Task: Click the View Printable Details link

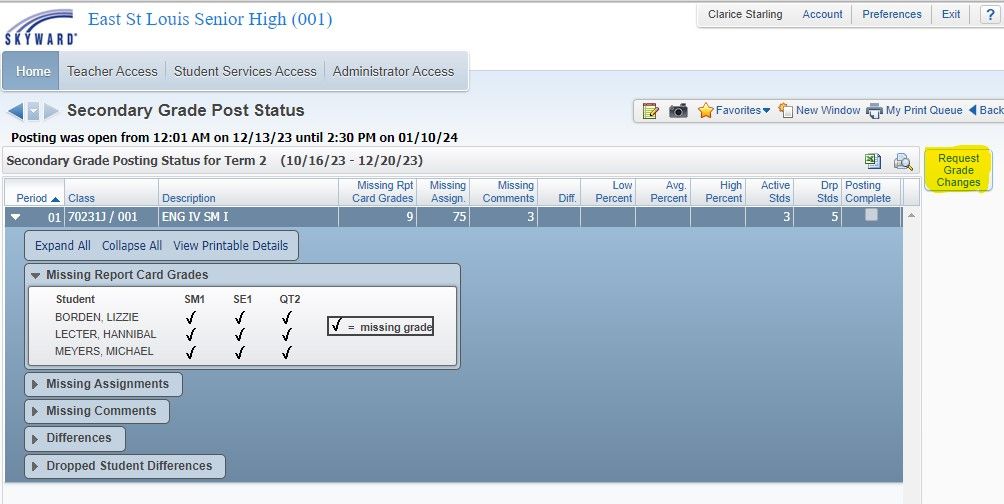Action: coord(230,245)
